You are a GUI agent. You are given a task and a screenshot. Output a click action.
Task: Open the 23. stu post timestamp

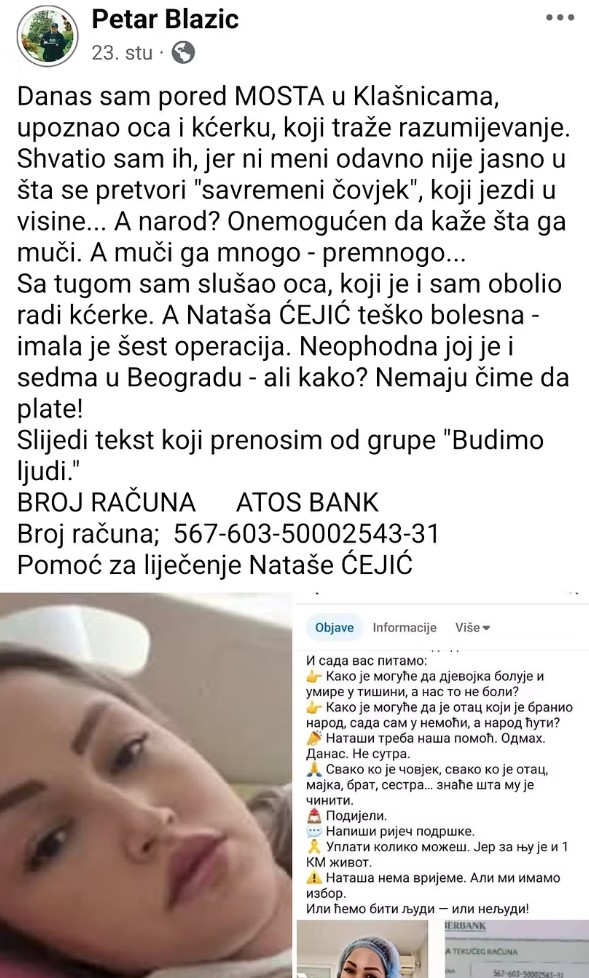(122, 53)
